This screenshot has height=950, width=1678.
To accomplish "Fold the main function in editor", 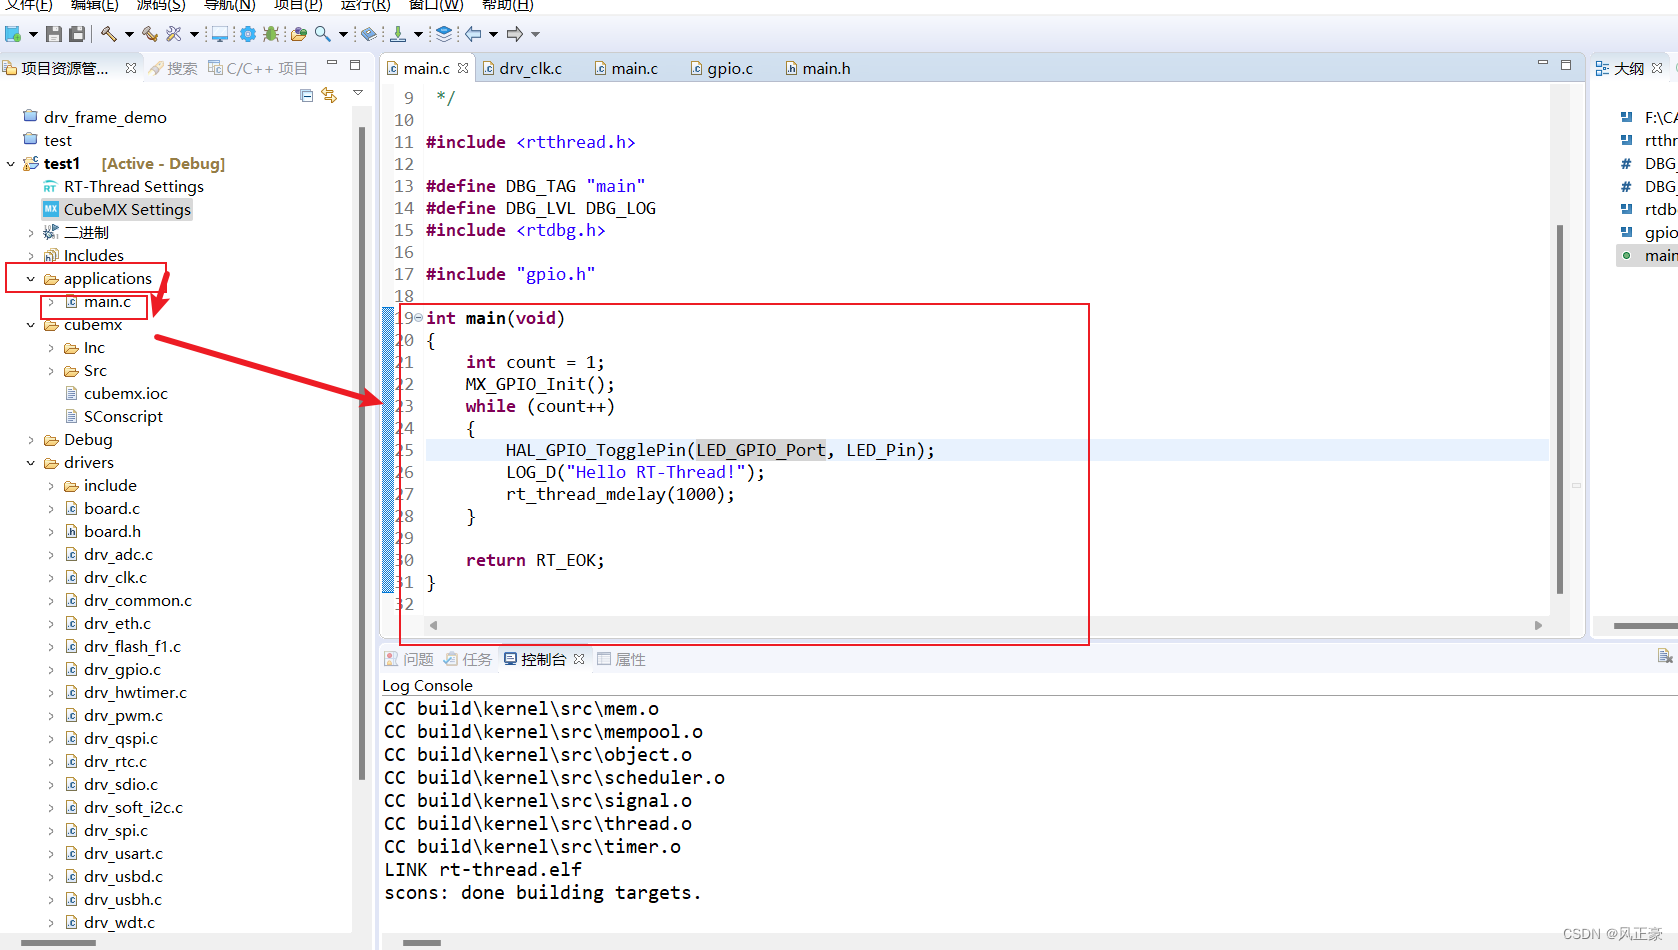I will tap(419, 318).
